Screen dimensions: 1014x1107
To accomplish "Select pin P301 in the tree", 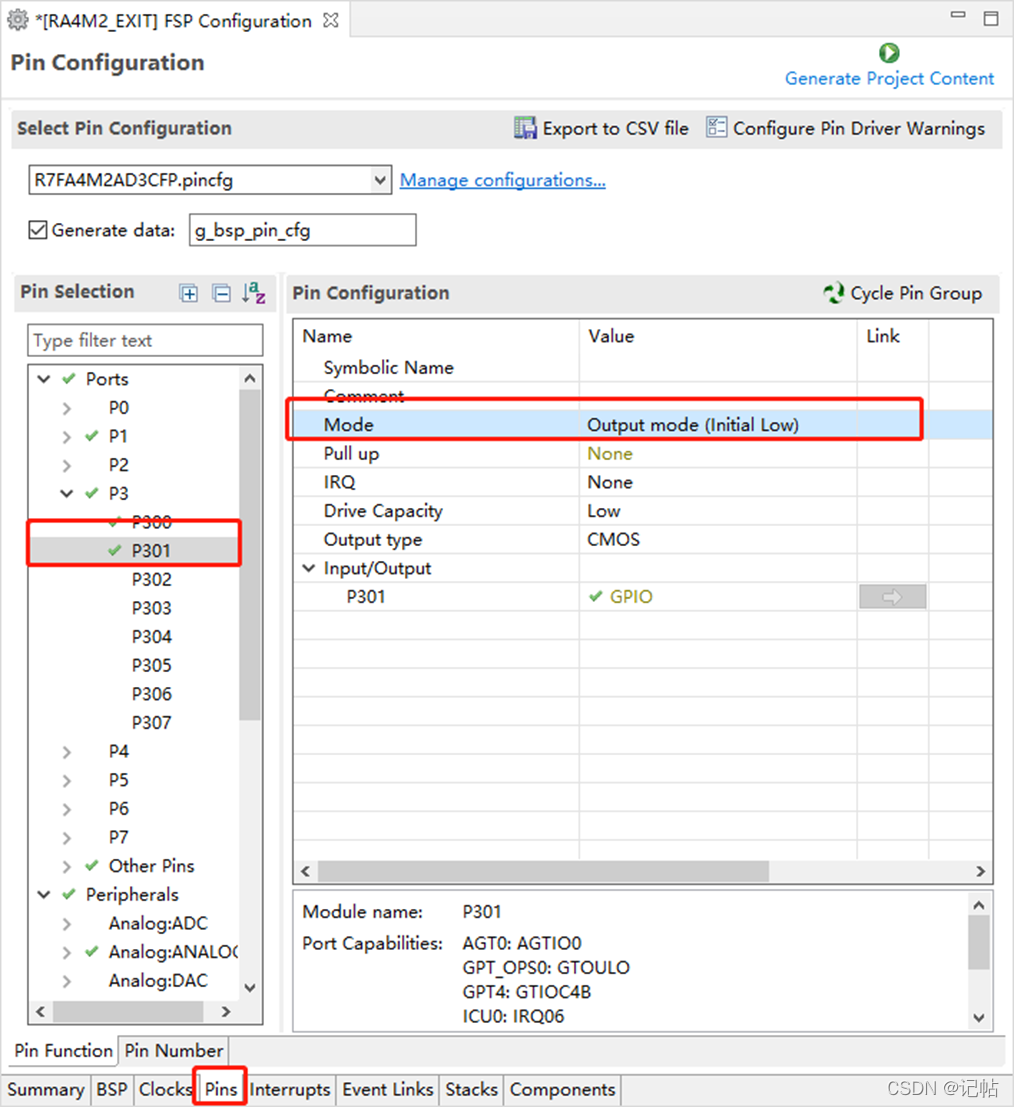I will [x=150, y=551].
